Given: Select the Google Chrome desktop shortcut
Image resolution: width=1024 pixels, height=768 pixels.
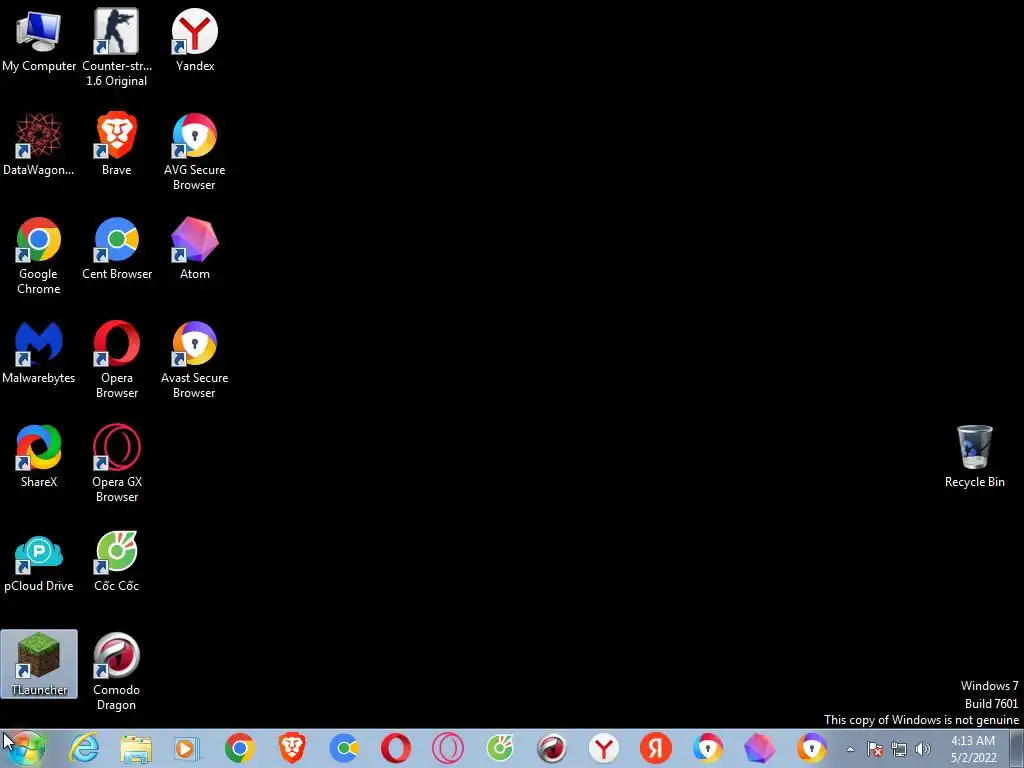Looking at the screenshot, I should pyautogui.click(x=39, y=255).
